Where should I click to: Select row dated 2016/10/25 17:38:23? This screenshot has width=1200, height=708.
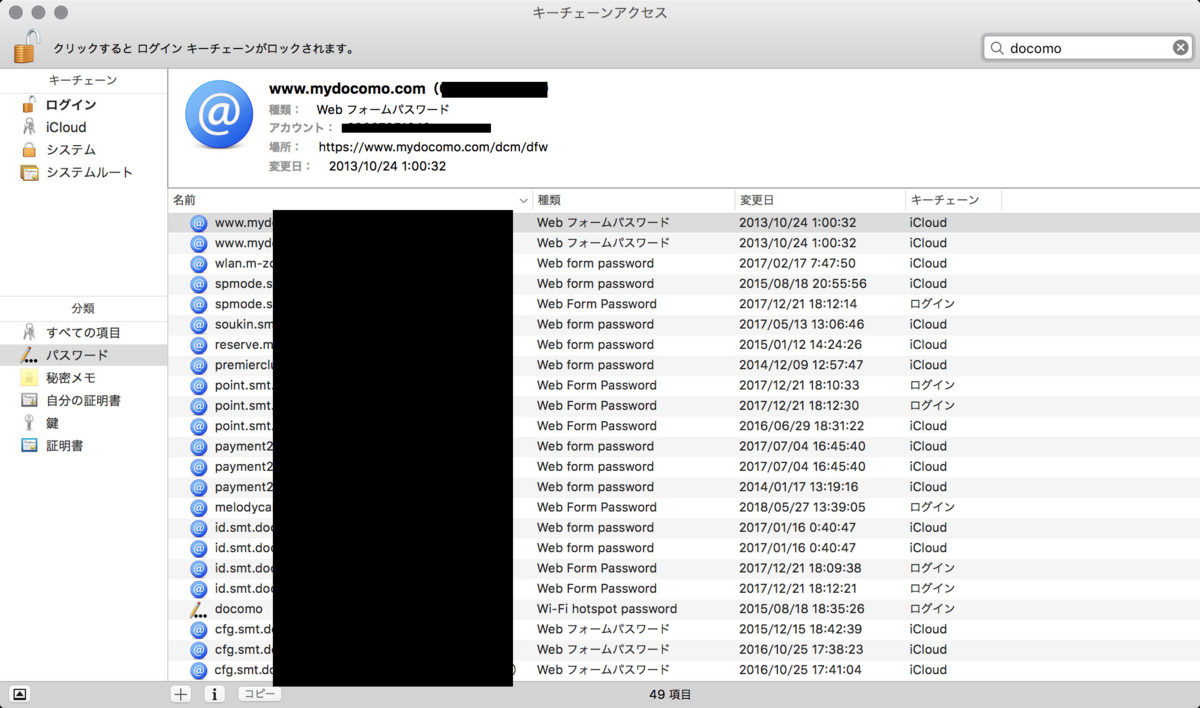point(684,650)
